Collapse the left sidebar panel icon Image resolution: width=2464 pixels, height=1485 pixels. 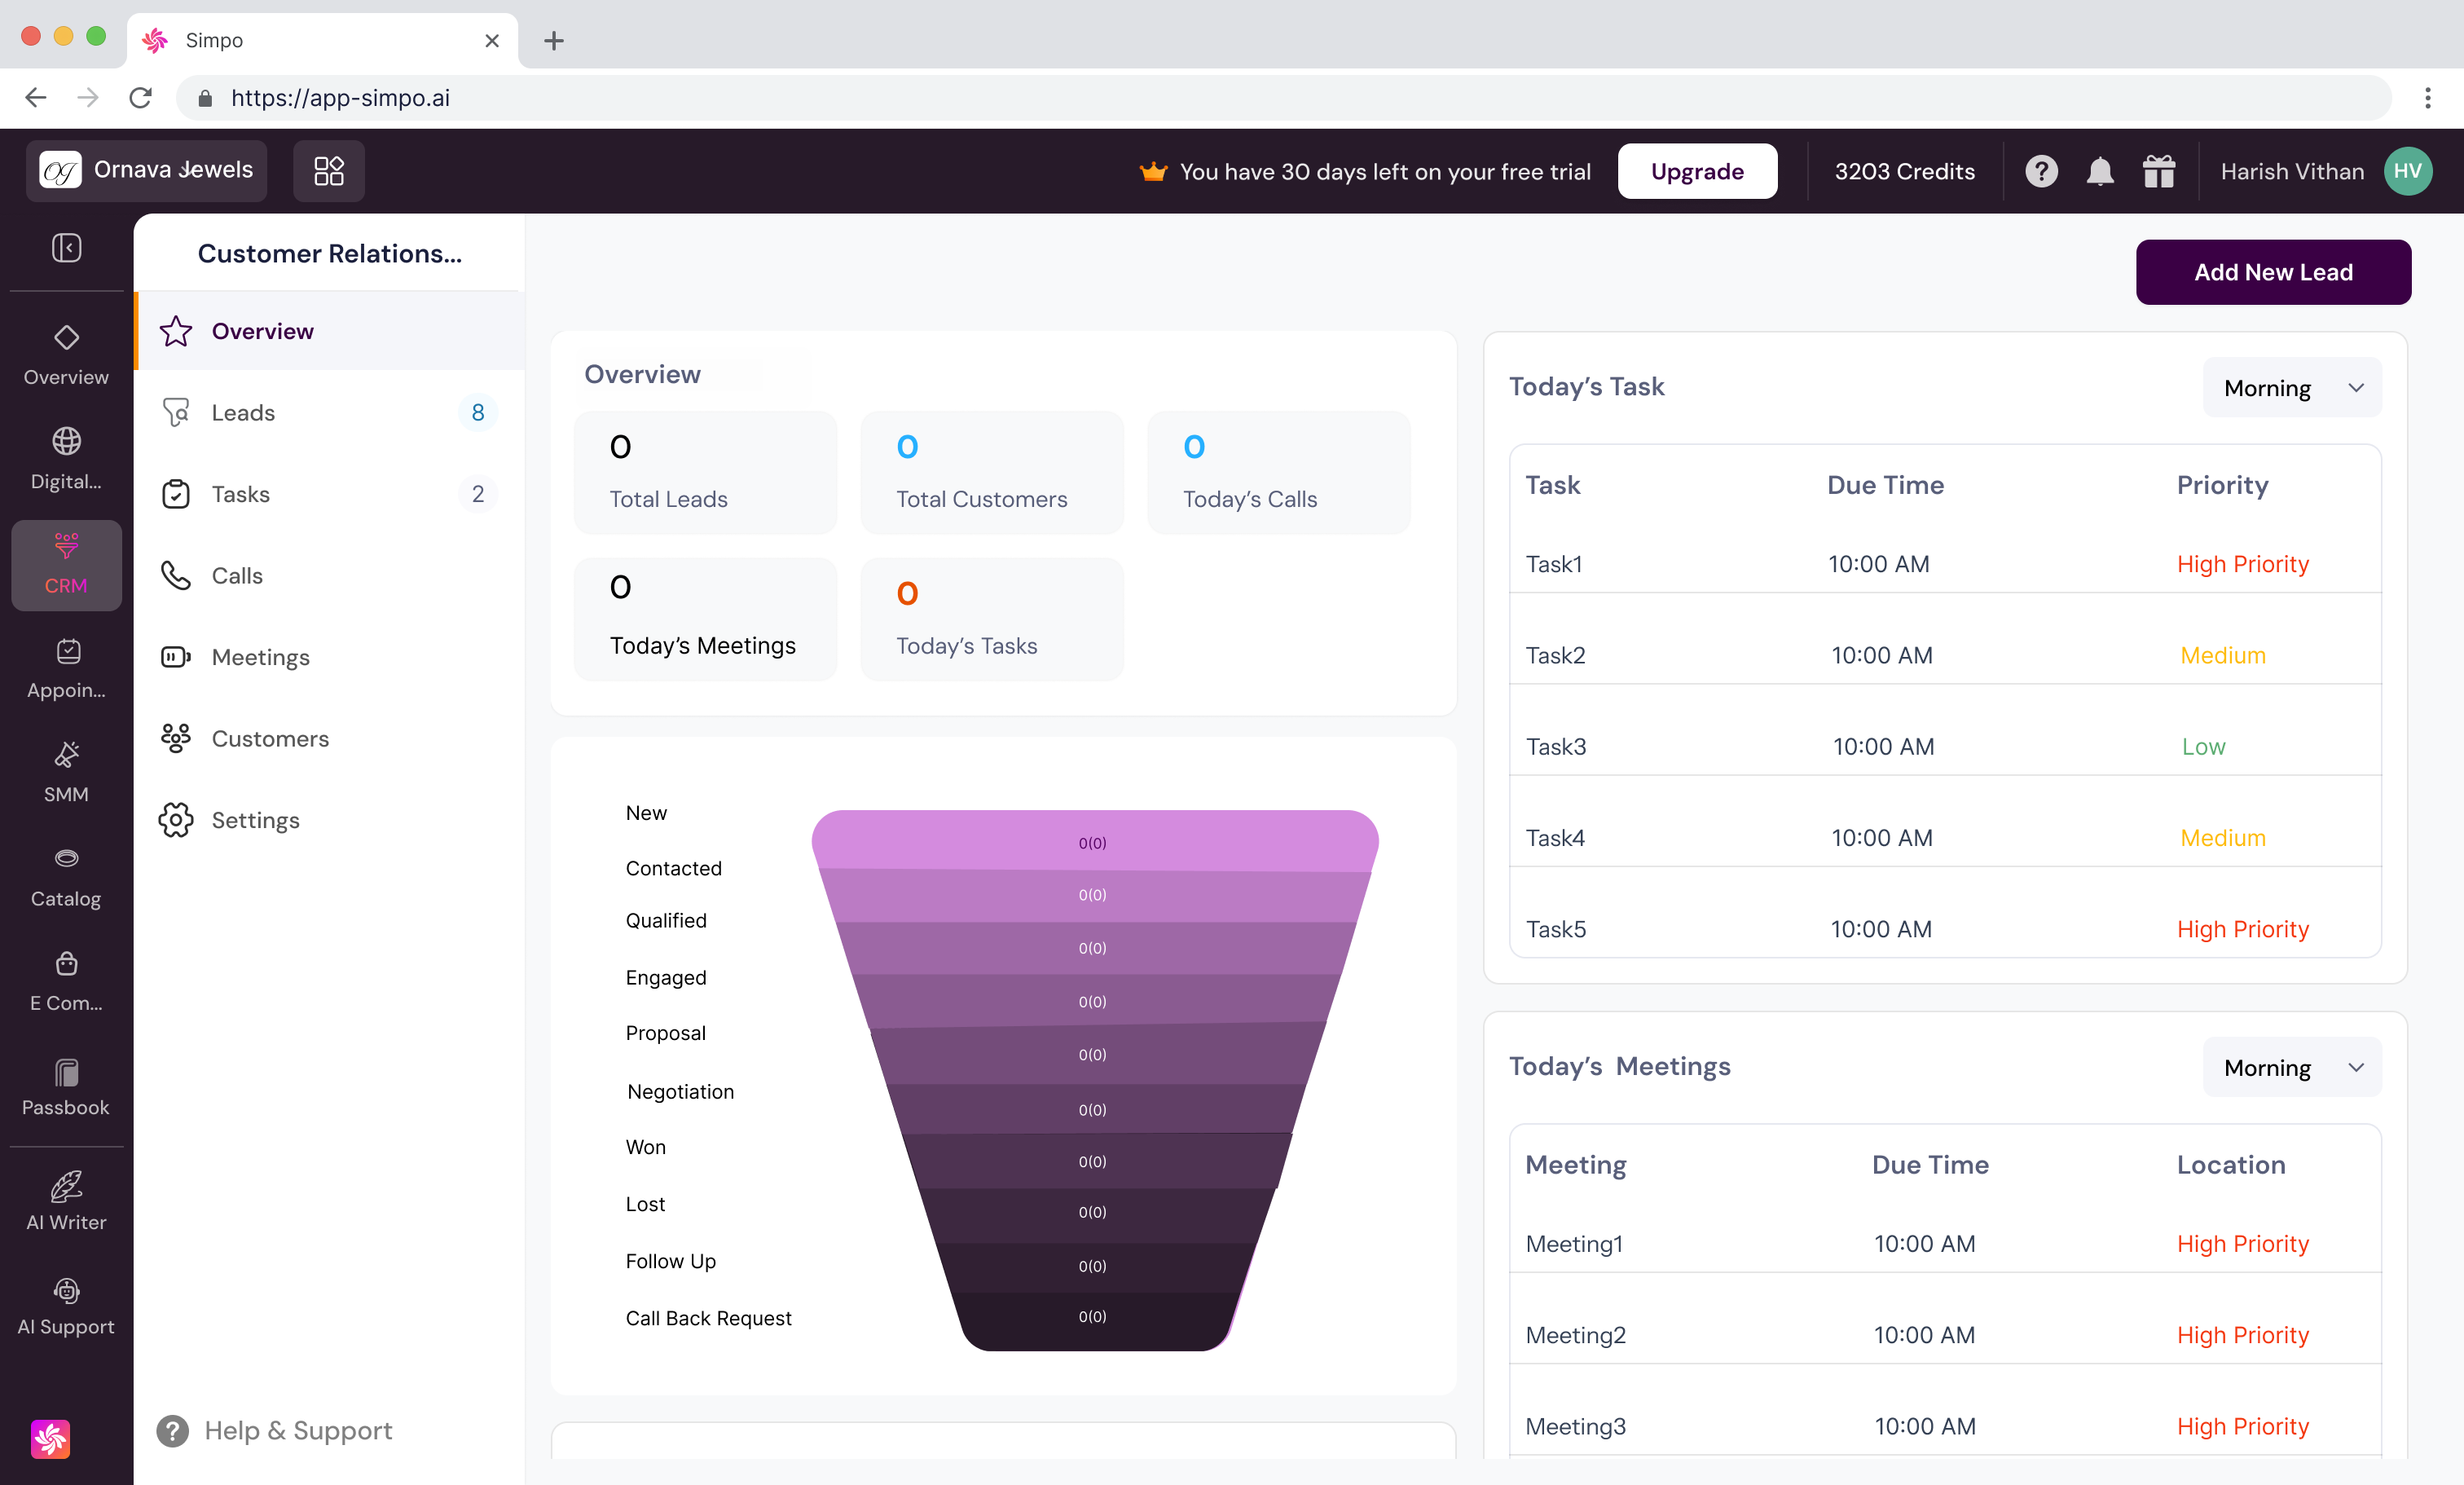[x=66, y=247]
